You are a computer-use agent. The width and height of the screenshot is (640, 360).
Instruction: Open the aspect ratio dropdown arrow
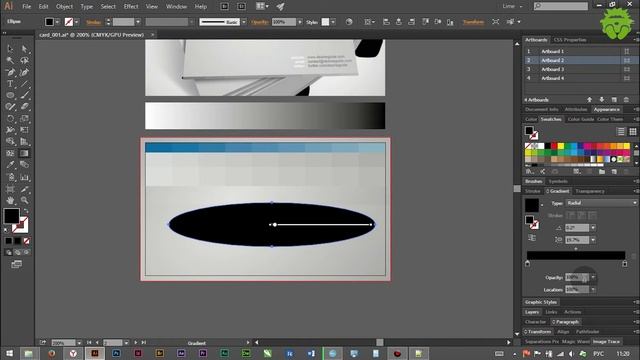coord(593,240)
